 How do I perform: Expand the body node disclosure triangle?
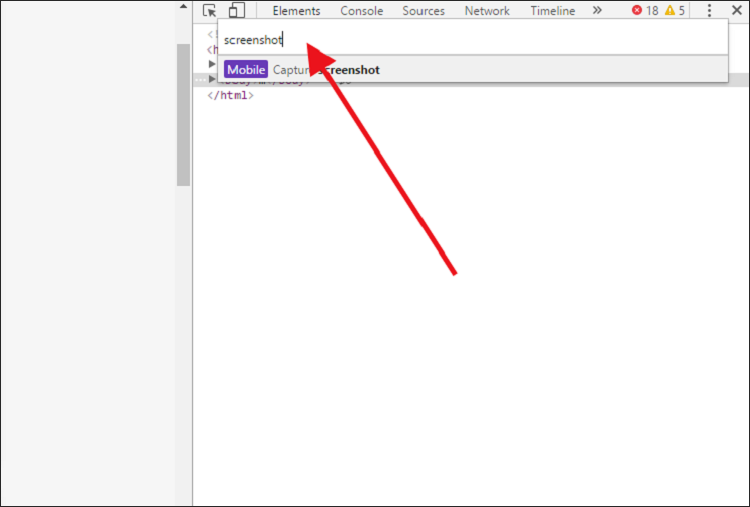(x=212, y=79)
